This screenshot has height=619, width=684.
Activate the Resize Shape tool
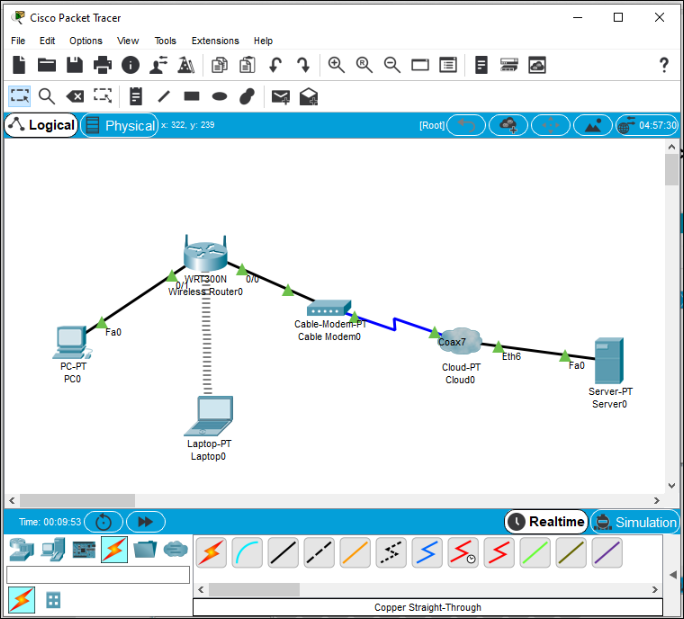(x=103, y=96)
